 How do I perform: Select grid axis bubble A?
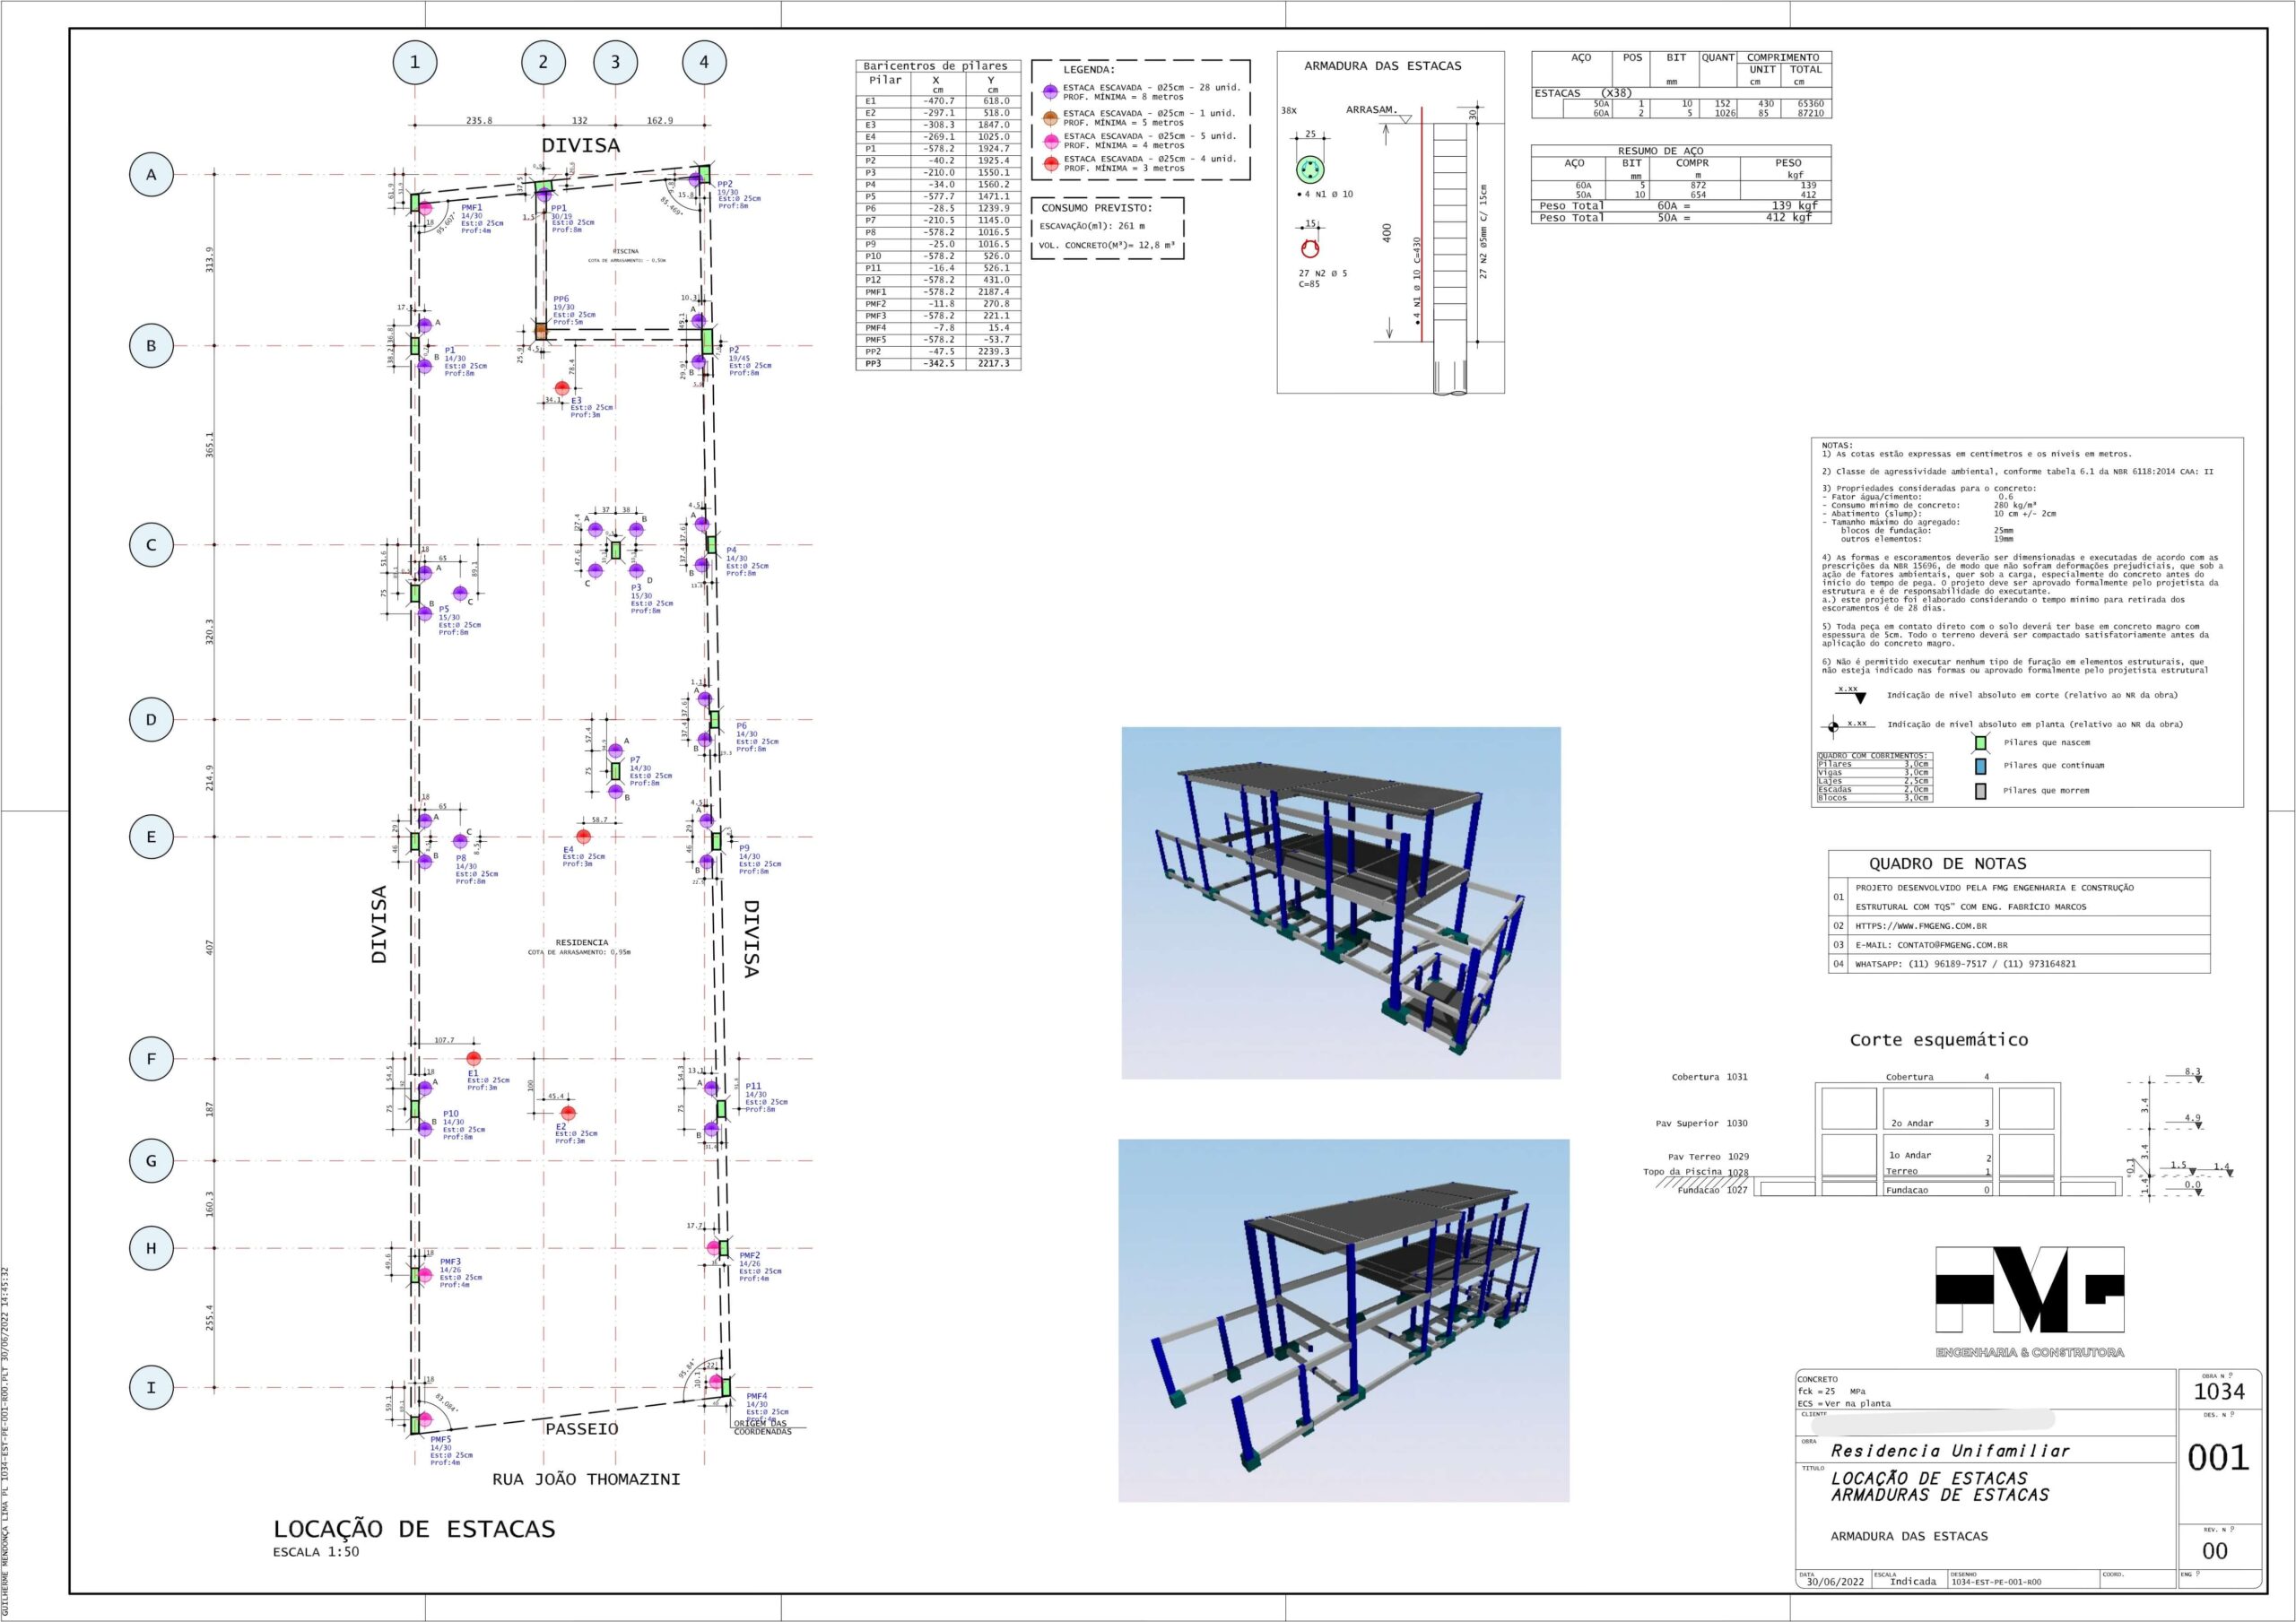click(151, 175)
